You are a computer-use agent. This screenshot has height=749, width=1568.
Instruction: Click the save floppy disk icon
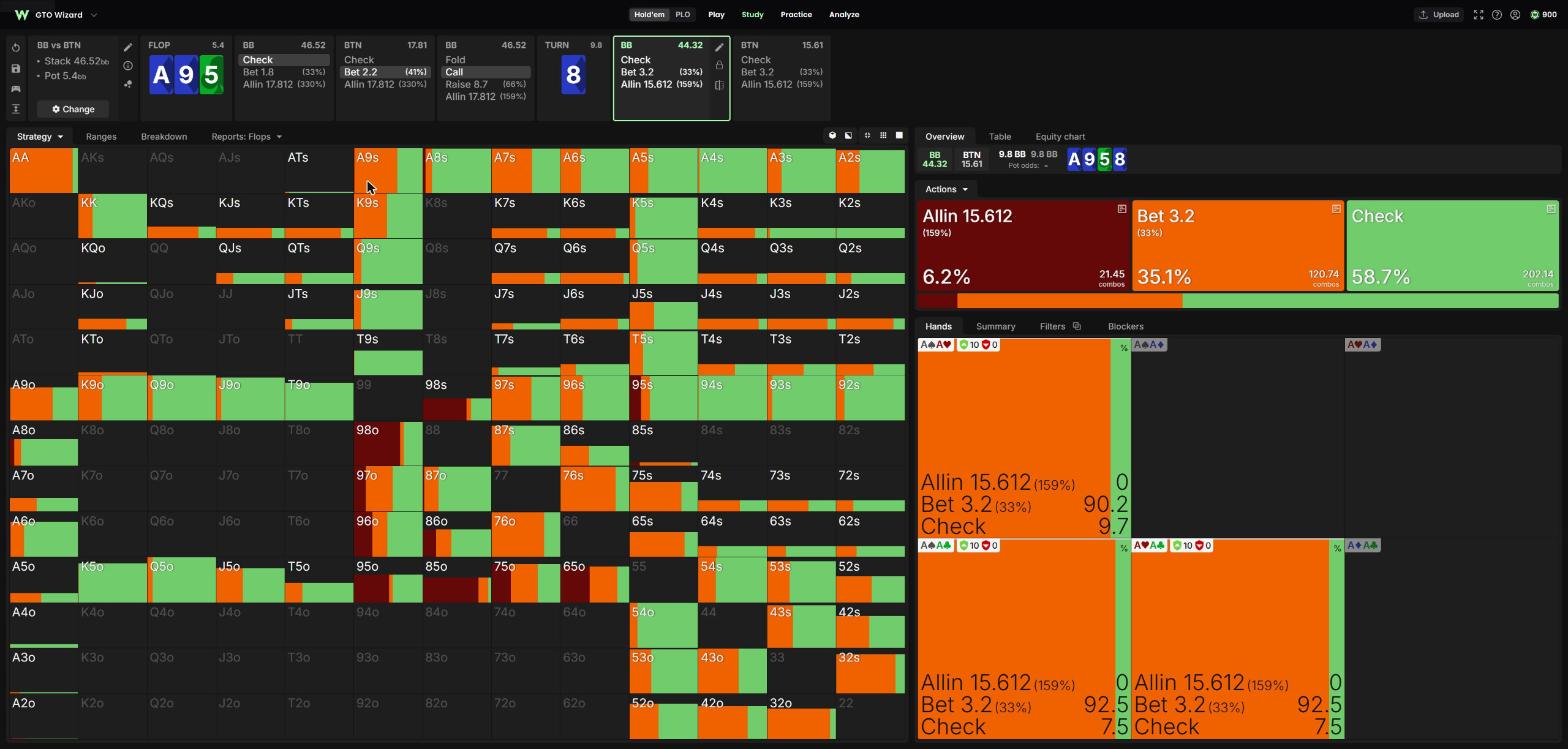(x=16, y=68)
